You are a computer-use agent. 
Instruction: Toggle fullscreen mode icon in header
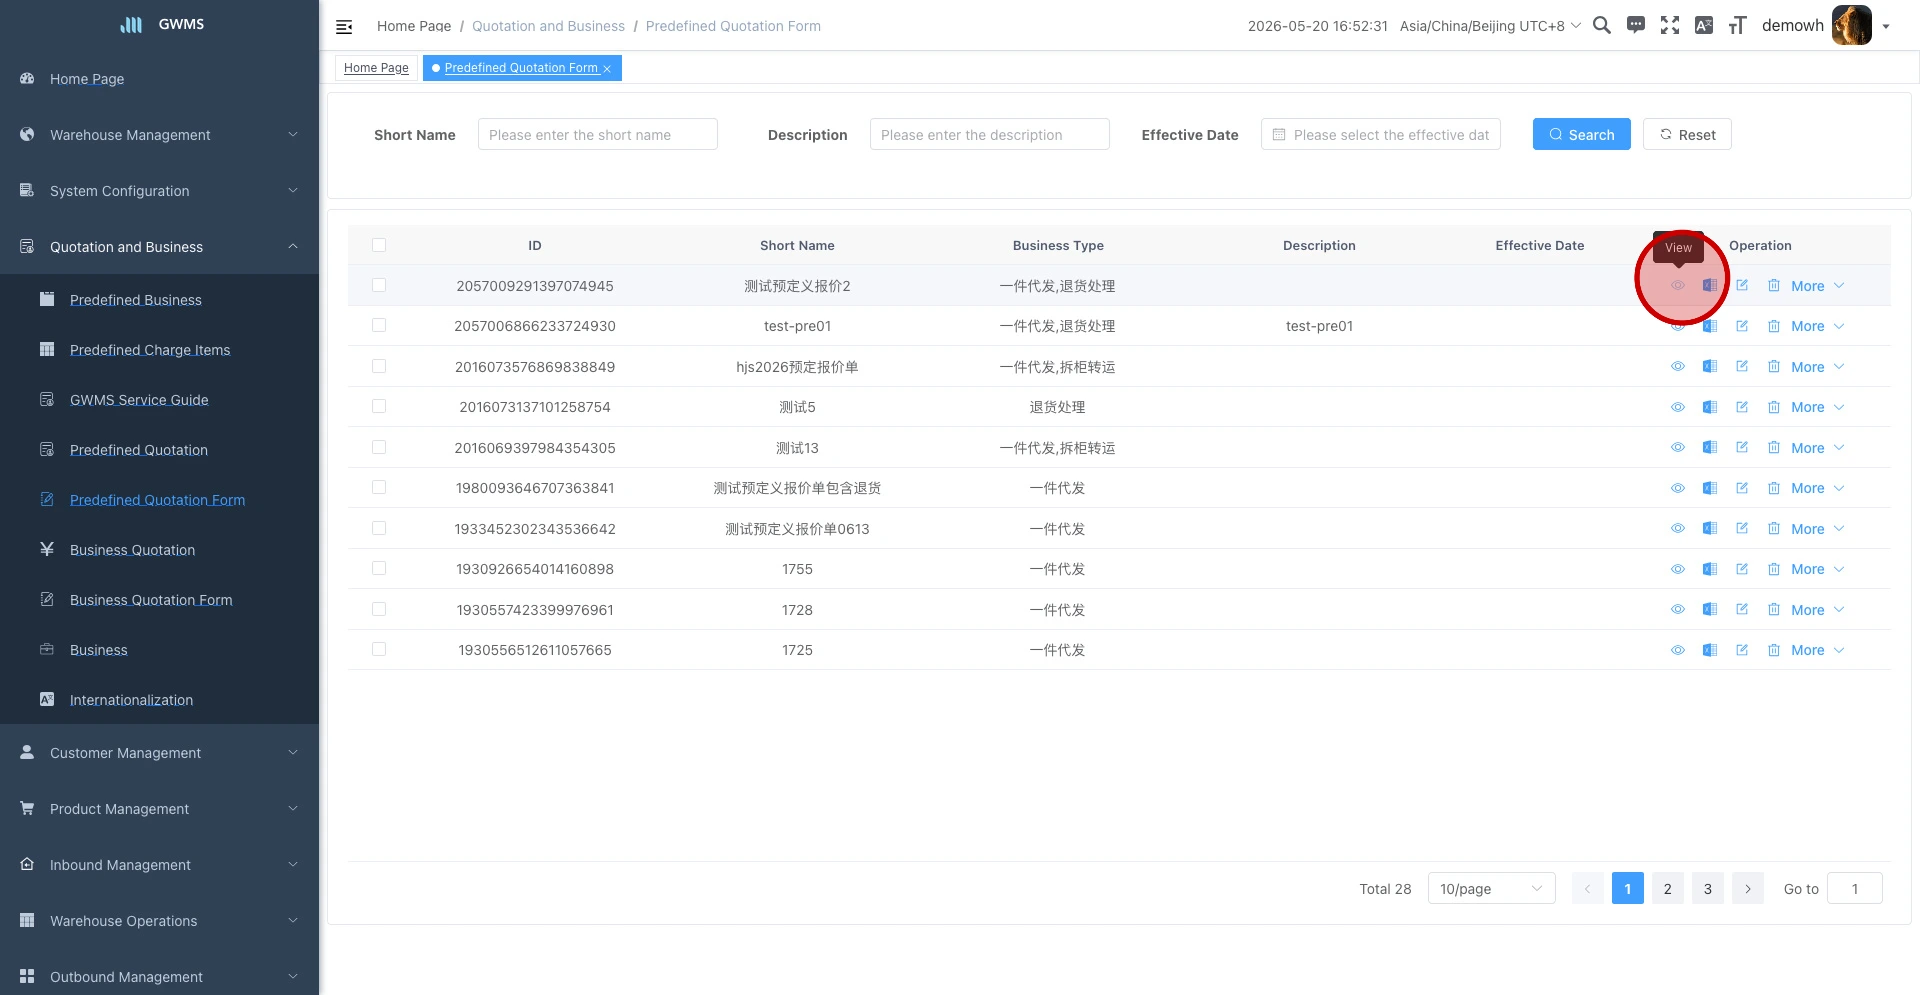pyautogui.click(x=1670, y=25)
